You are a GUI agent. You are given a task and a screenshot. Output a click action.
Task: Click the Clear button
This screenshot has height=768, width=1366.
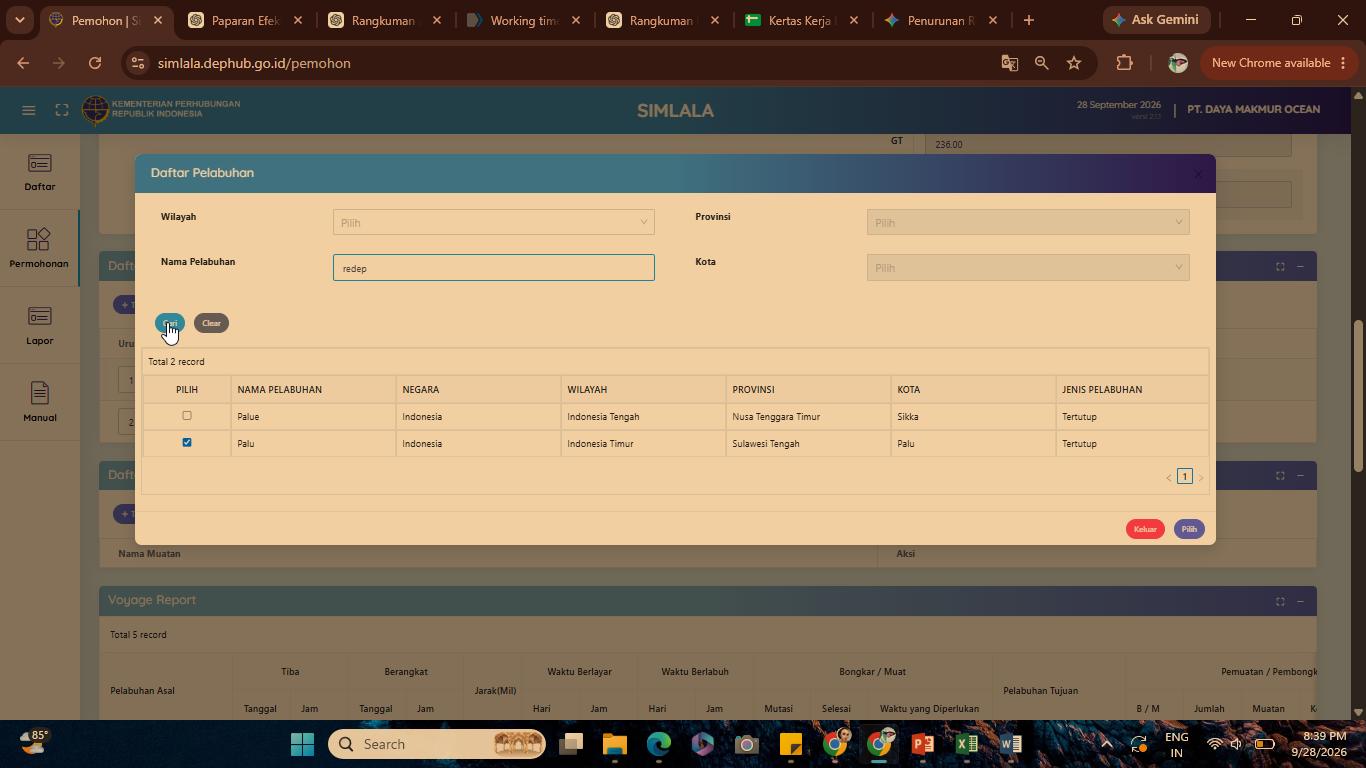click(211, 323)
